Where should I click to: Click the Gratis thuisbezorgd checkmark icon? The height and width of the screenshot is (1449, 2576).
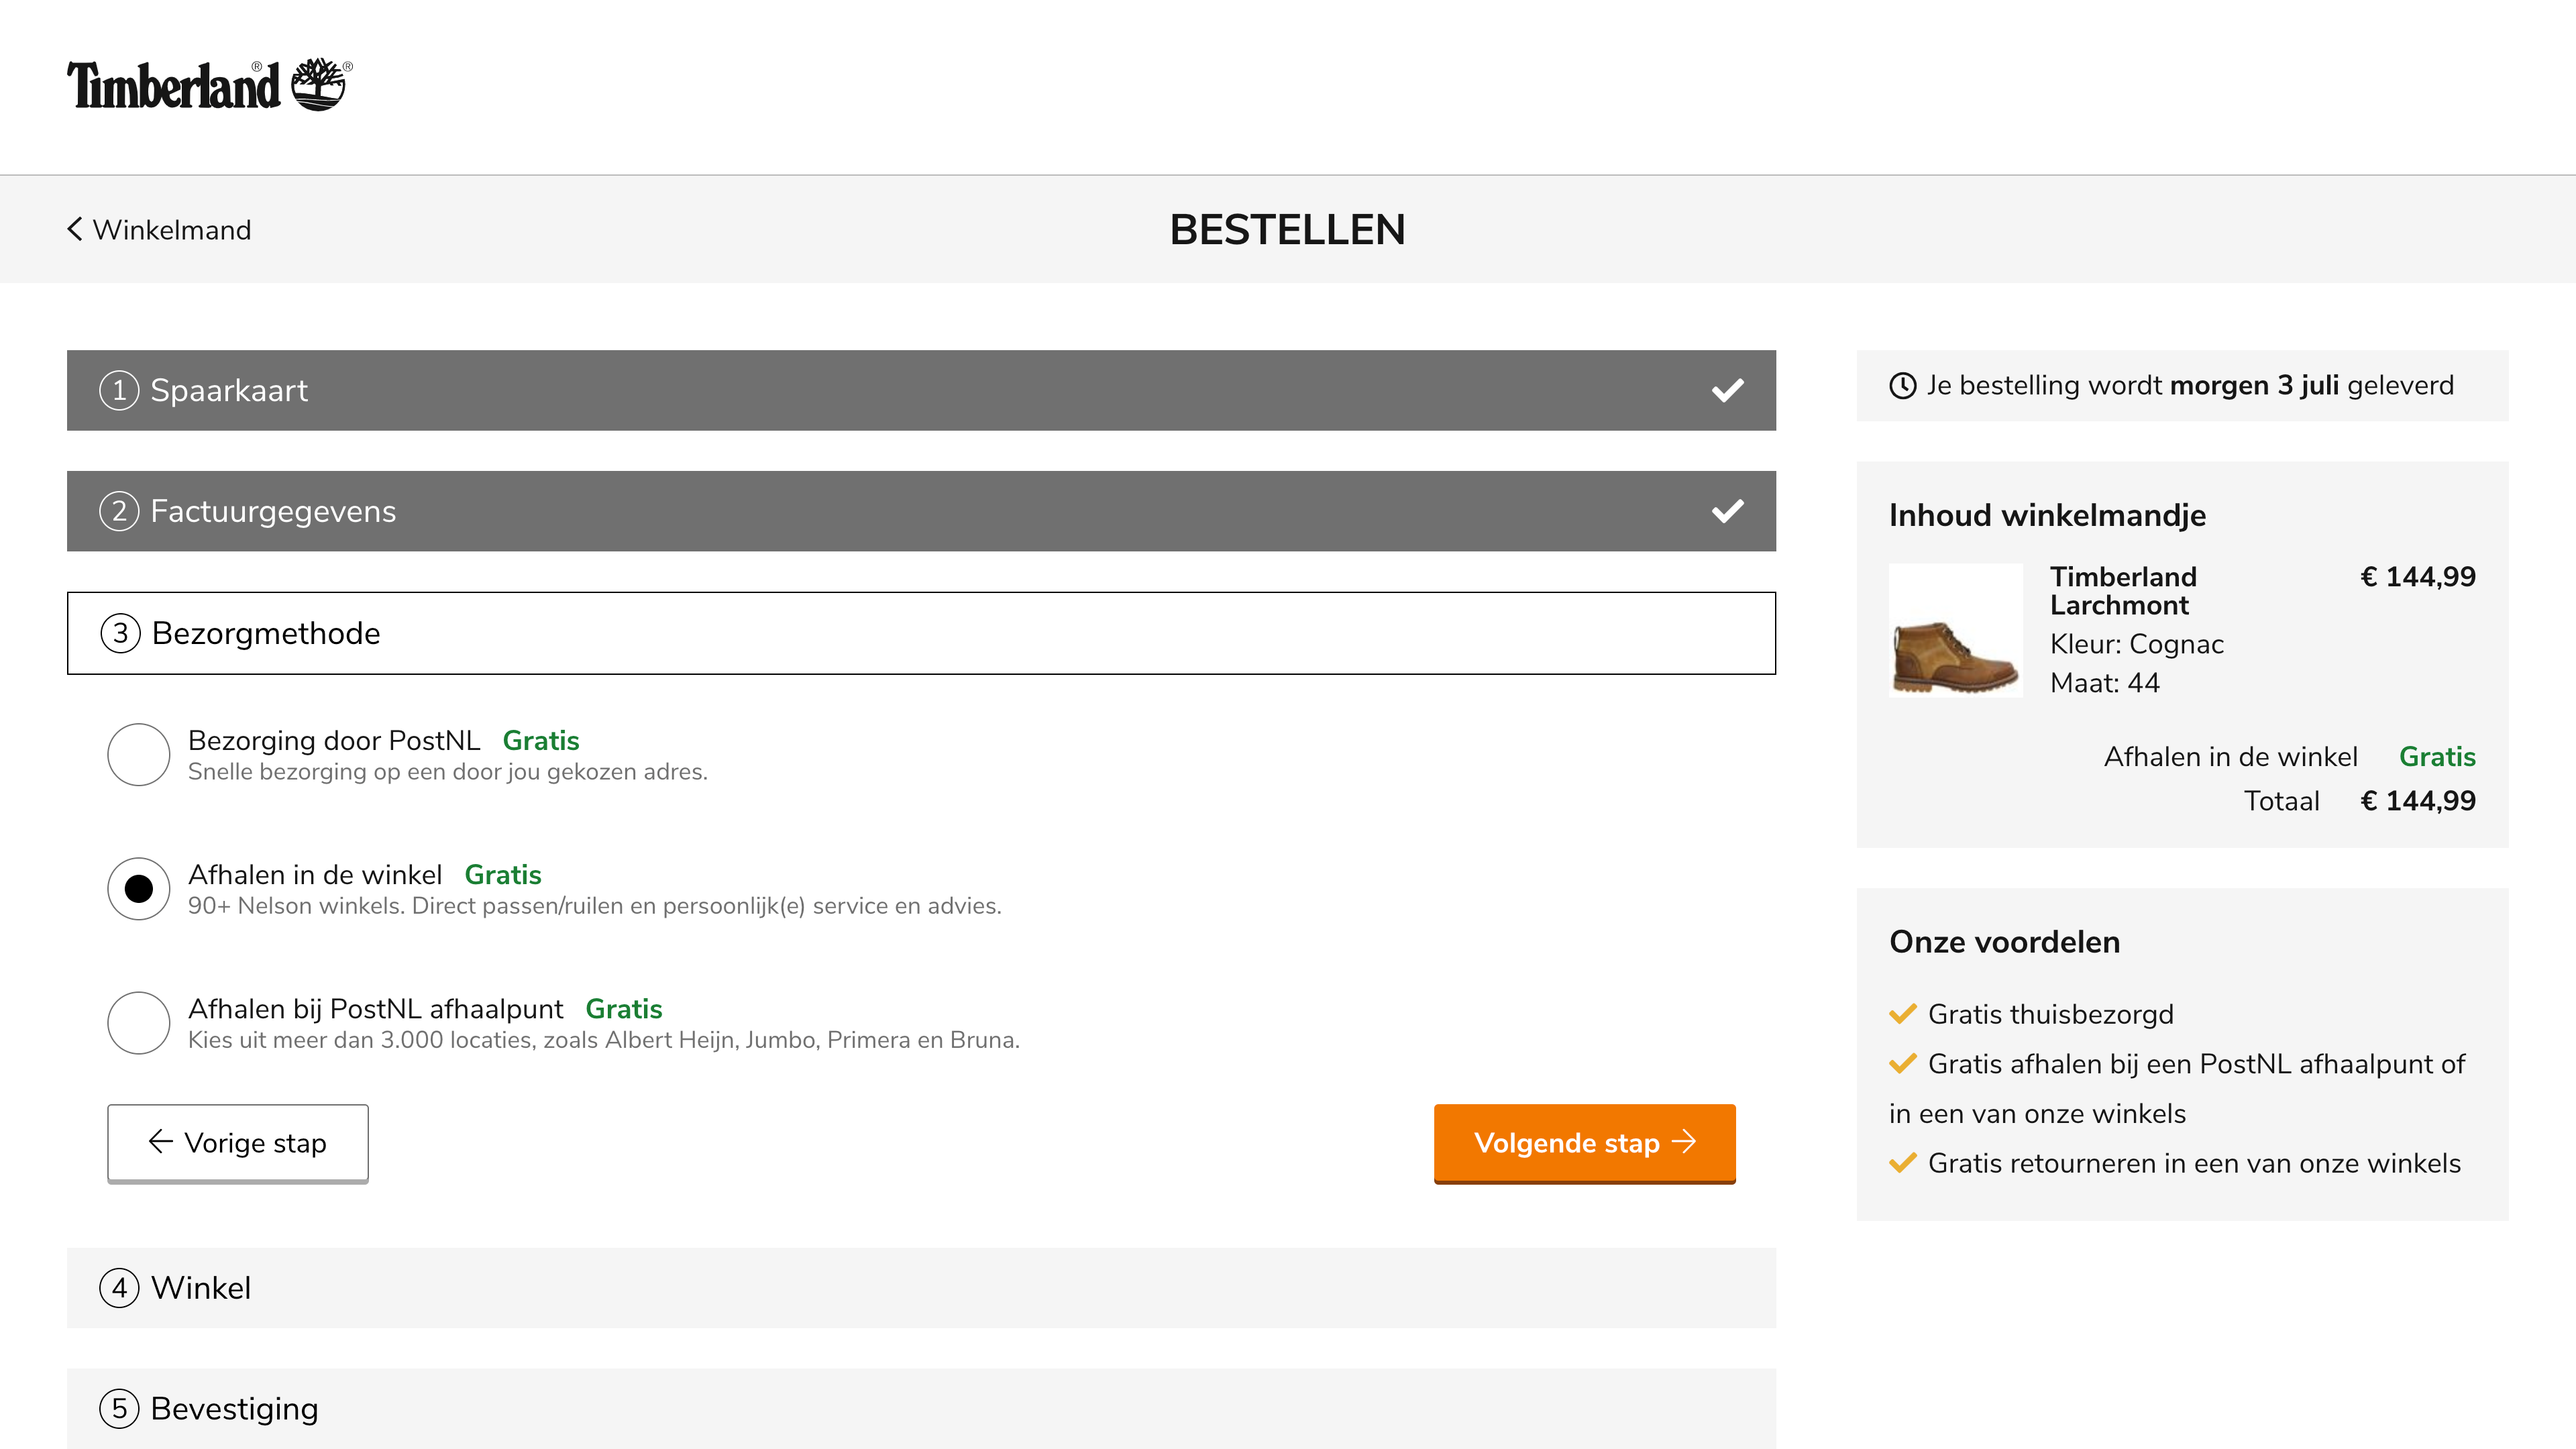[1902, 1014]
